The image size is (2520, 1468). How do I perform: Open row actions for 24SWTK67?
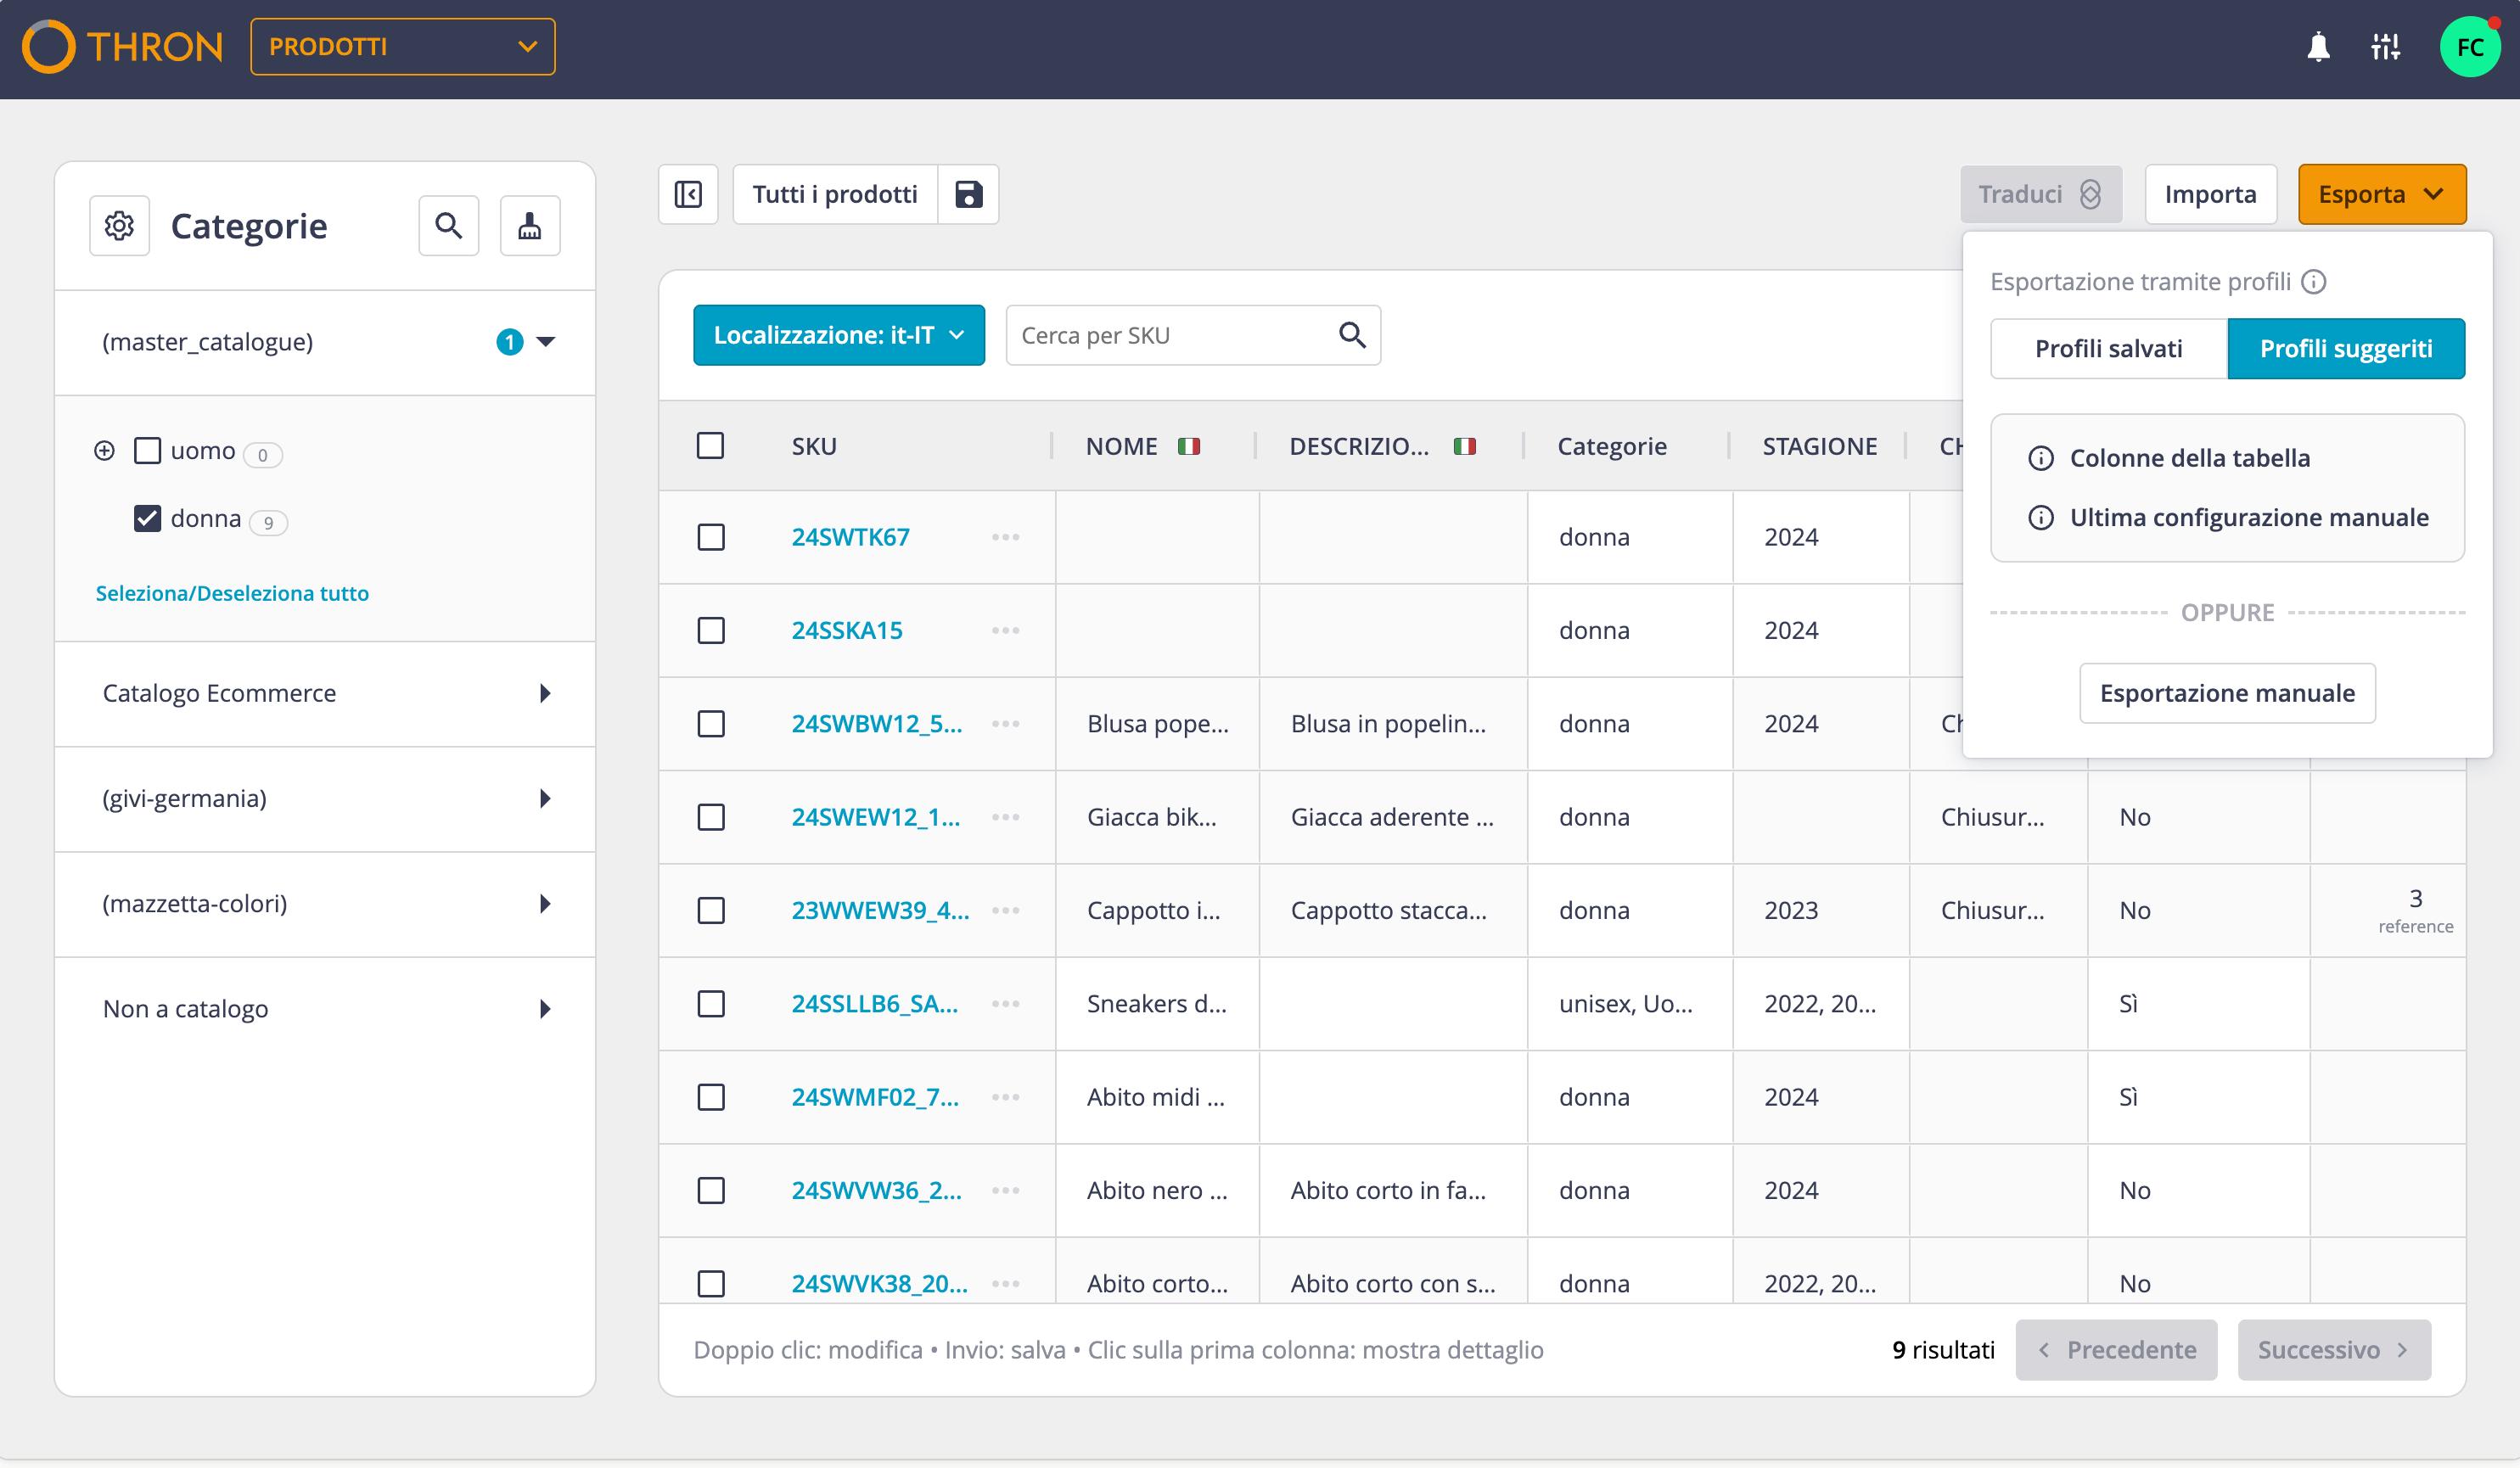pyautogui.click(x=1005, y=538)
